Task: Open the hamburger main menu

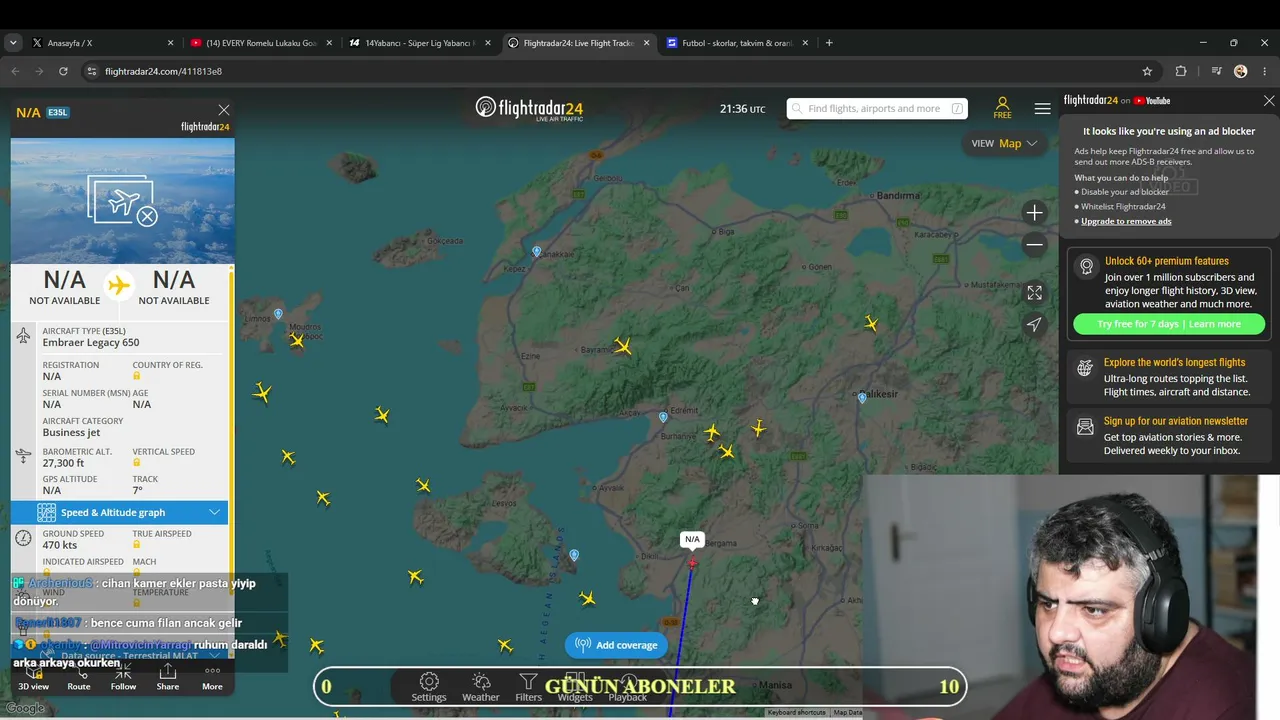Action: (x=1042, y=109)
